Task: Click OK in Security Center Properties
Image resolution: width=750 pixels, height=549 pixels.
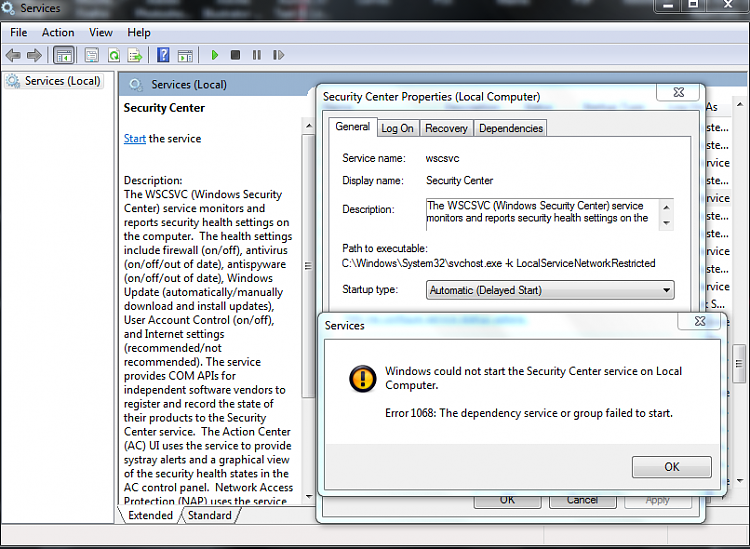Action: [x=507, y=501]
